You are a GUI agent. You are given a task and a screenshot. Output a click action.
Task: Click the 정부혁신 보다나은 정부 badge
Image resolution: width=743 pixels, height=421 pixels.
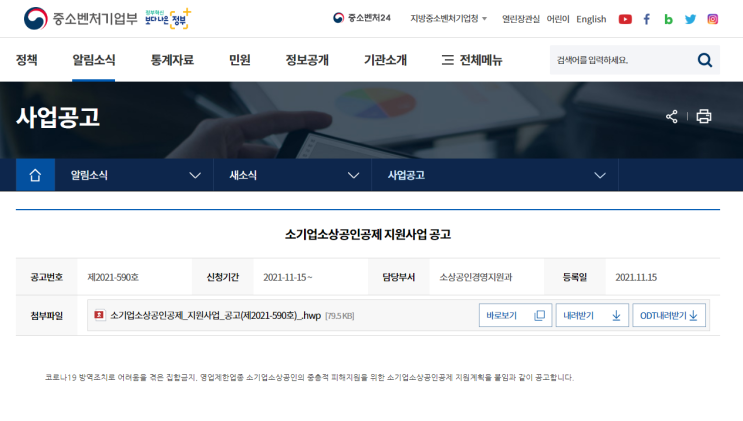[x=168, y=18]
